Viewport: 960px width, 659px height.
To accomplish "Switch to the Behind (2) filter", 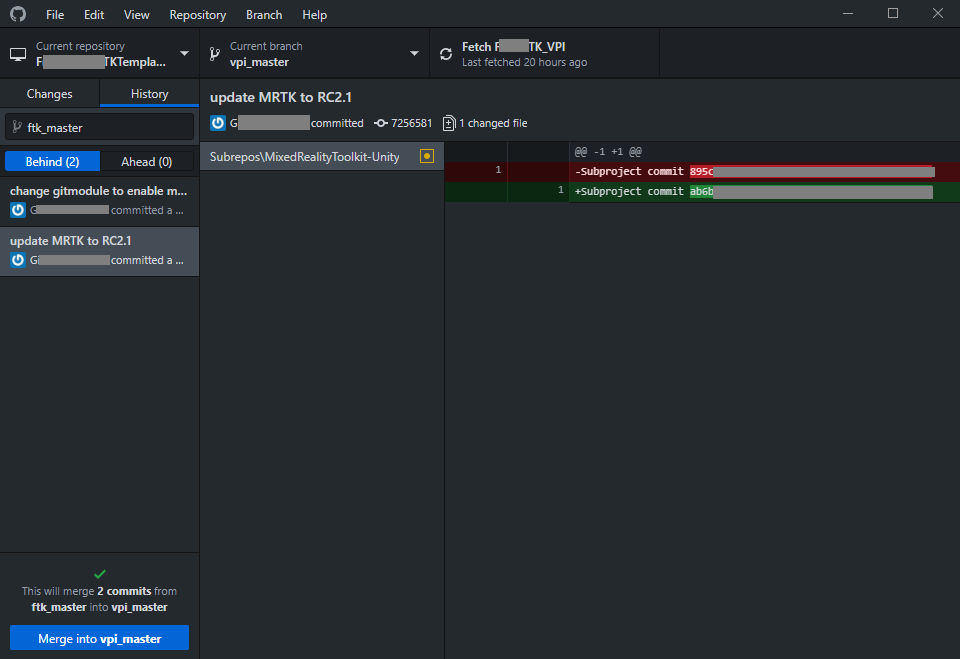I will click(x=52, y=161).
